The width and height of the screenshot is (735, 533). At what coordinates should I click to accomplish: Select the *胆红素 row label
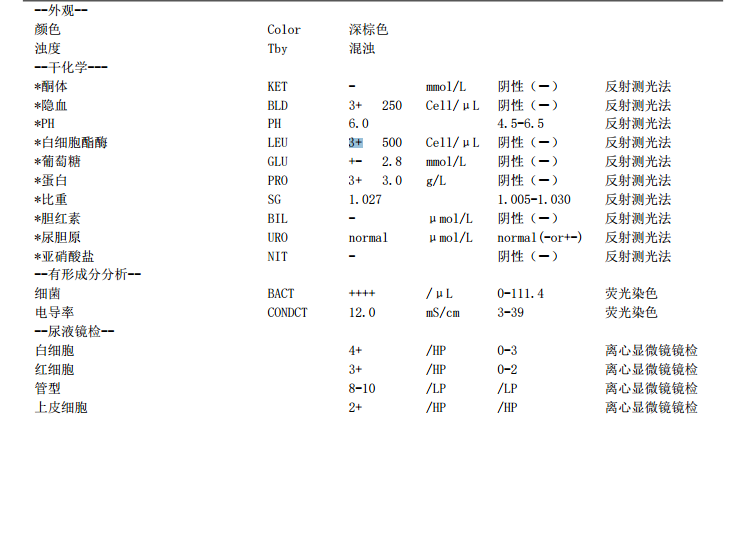point(58,218)
